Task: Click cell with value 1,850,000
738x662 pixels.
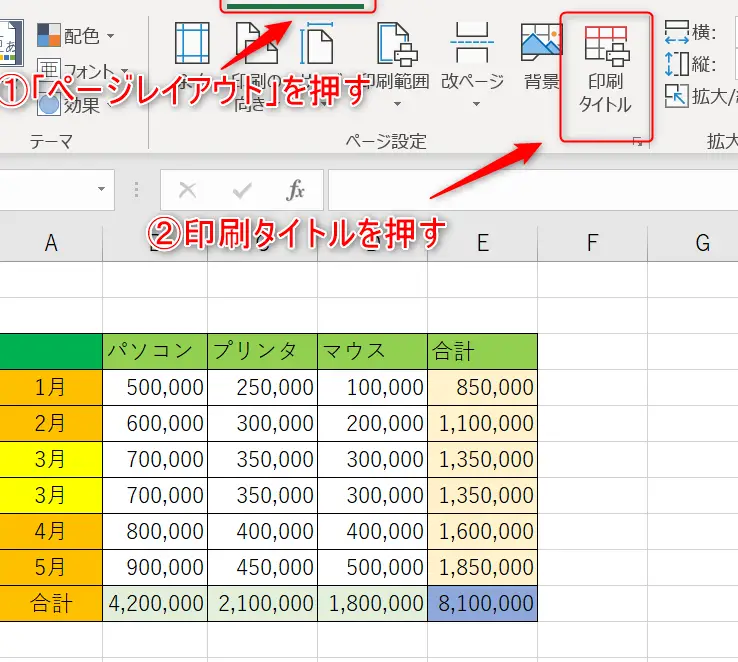Action: tap(482, 567)
